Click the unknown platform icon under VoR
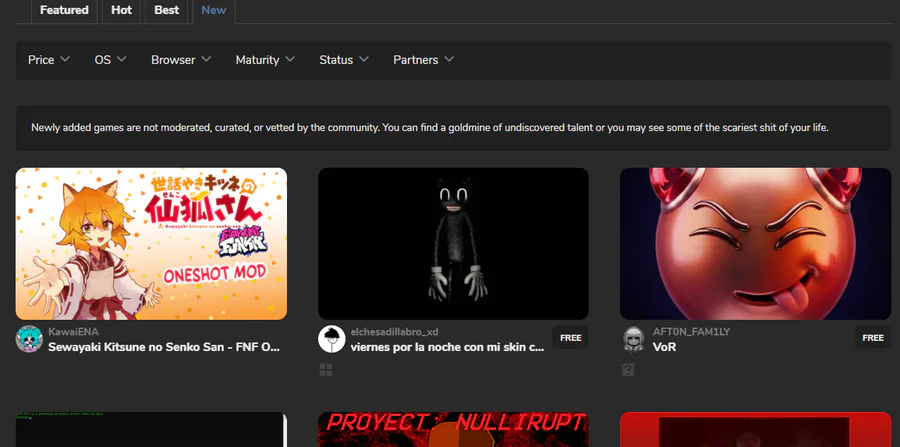The width and height of the screenshot is (900, 447). (x=628, y=370)
